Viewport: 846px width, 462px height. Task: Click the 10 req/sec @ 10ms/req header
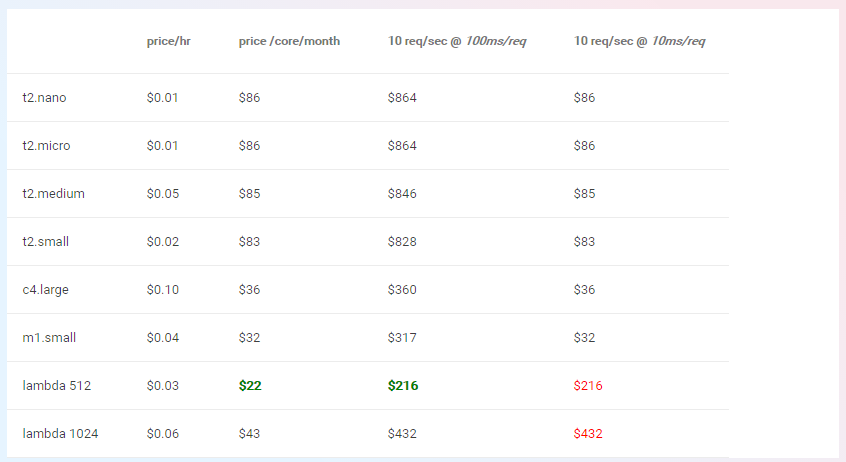pos(640,41)
